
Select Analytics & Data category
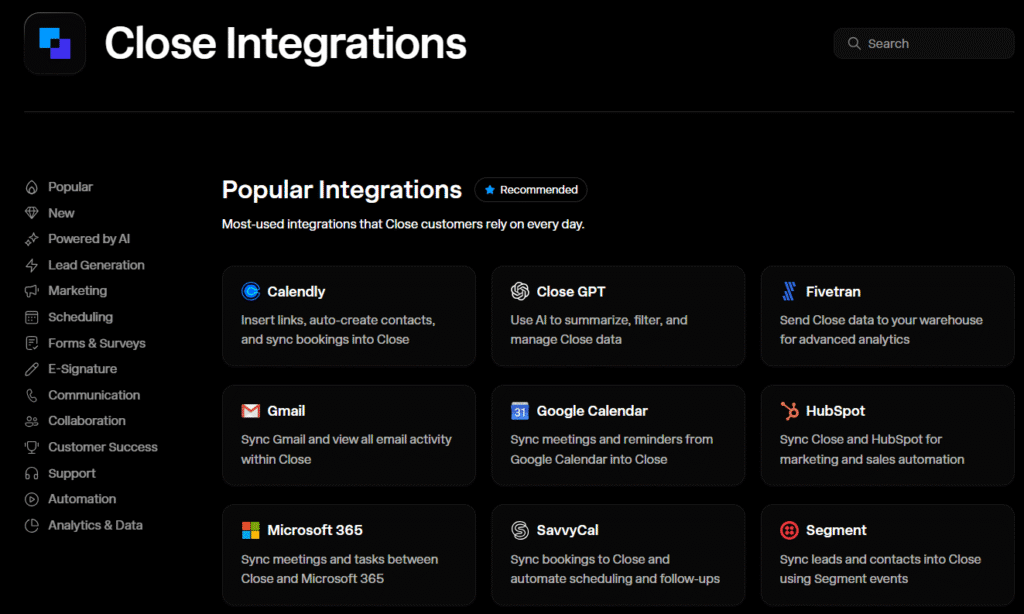(95, 525)
